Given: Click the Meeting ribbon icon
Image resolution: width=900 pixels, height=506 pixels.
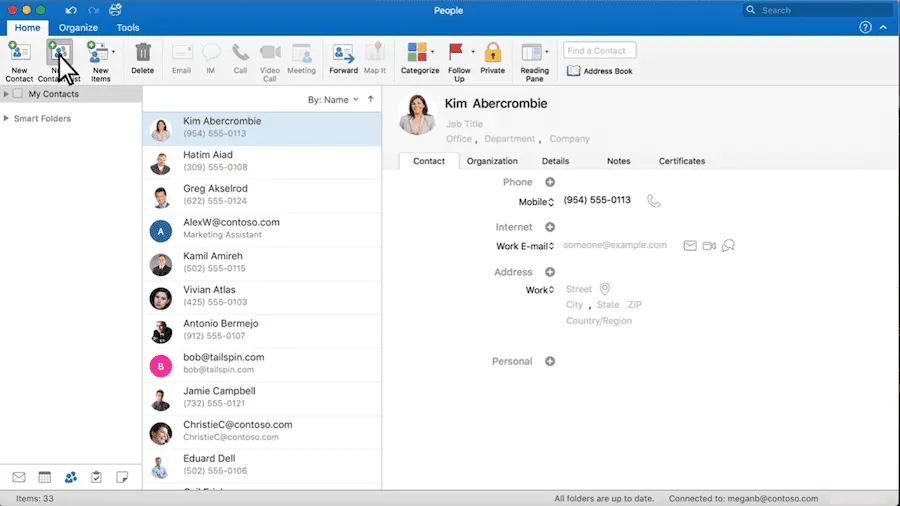Looking at the screenshot, I should pyautogui.click(x=301, y=58).
